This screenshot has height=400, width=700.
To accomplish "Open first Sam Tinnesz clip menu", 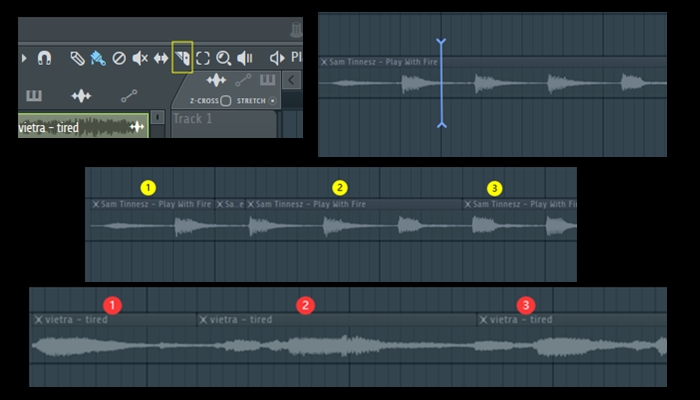I will coord(95,204).
